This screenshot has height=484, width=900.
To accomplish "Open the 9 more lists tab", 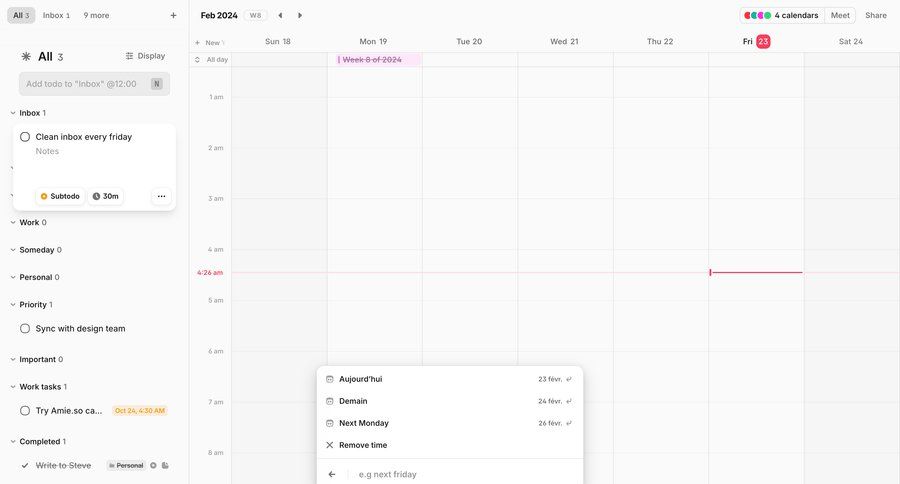I will [96, 16].
